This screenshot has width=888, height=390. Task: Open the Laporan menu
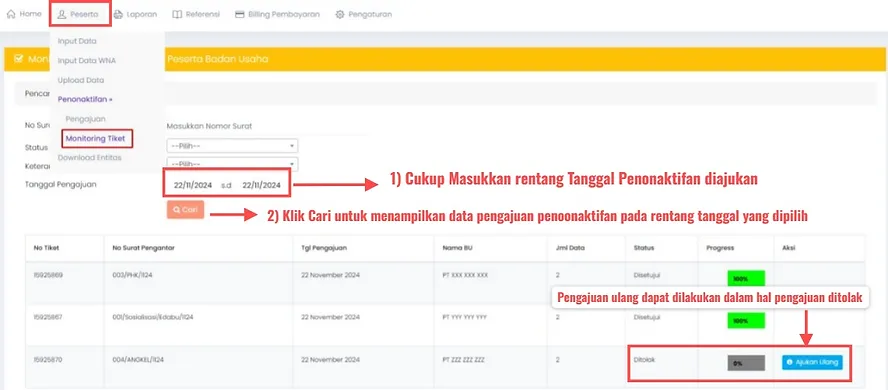pyautogui.click(x=135, y=14)
